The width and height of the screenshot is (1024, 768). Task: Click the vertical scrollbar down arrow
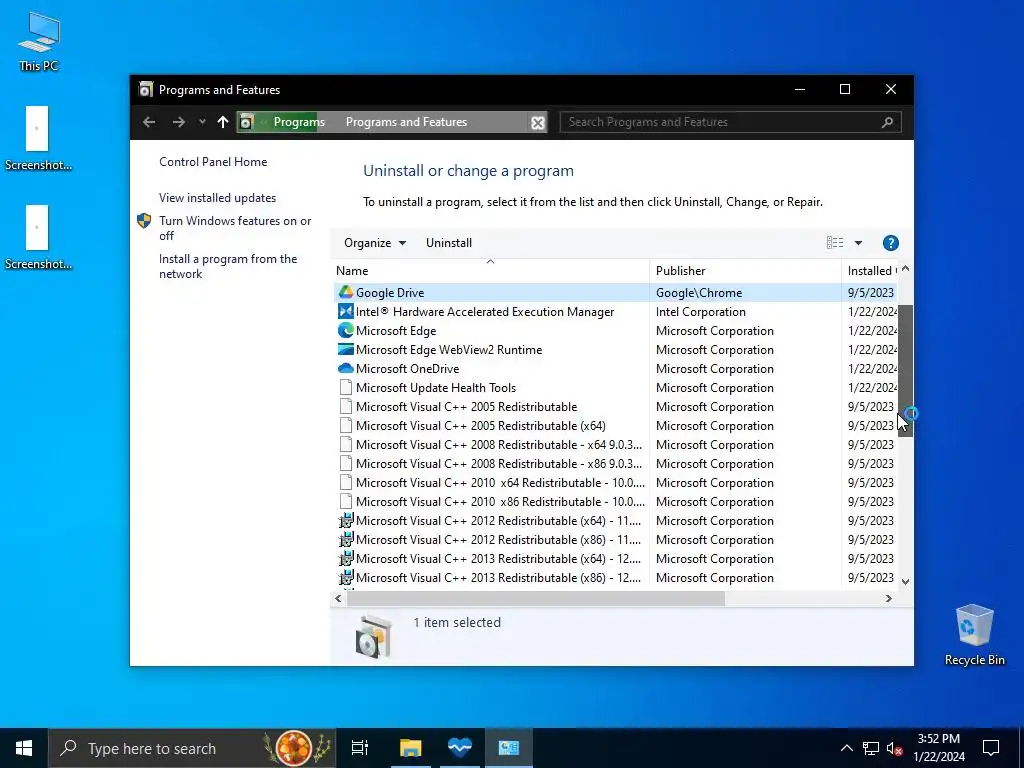(905, 581)
